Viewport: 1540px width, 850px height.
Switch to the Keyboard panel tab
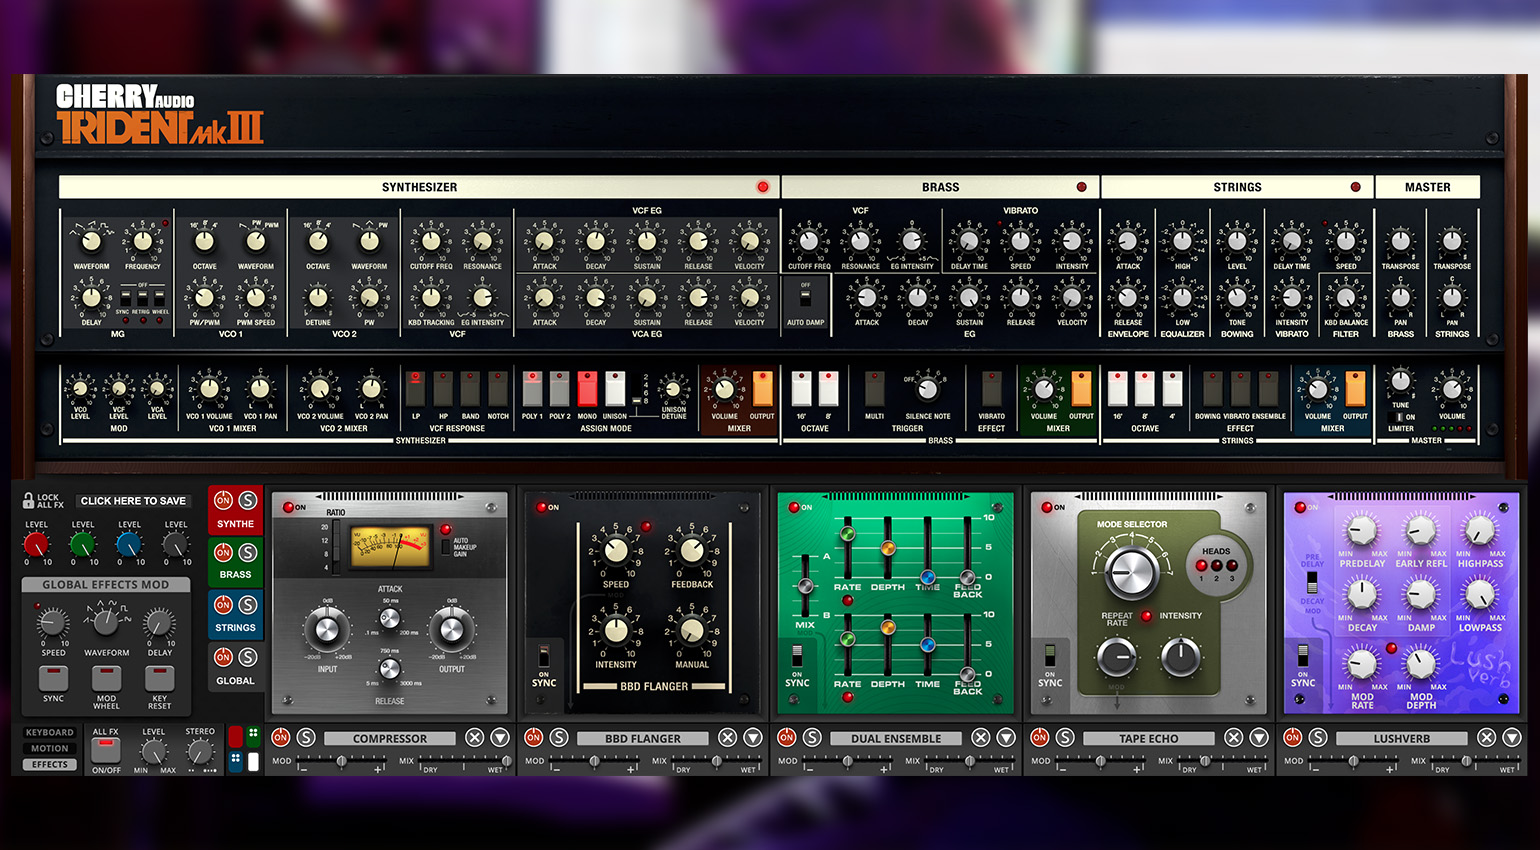pos(50,733)
